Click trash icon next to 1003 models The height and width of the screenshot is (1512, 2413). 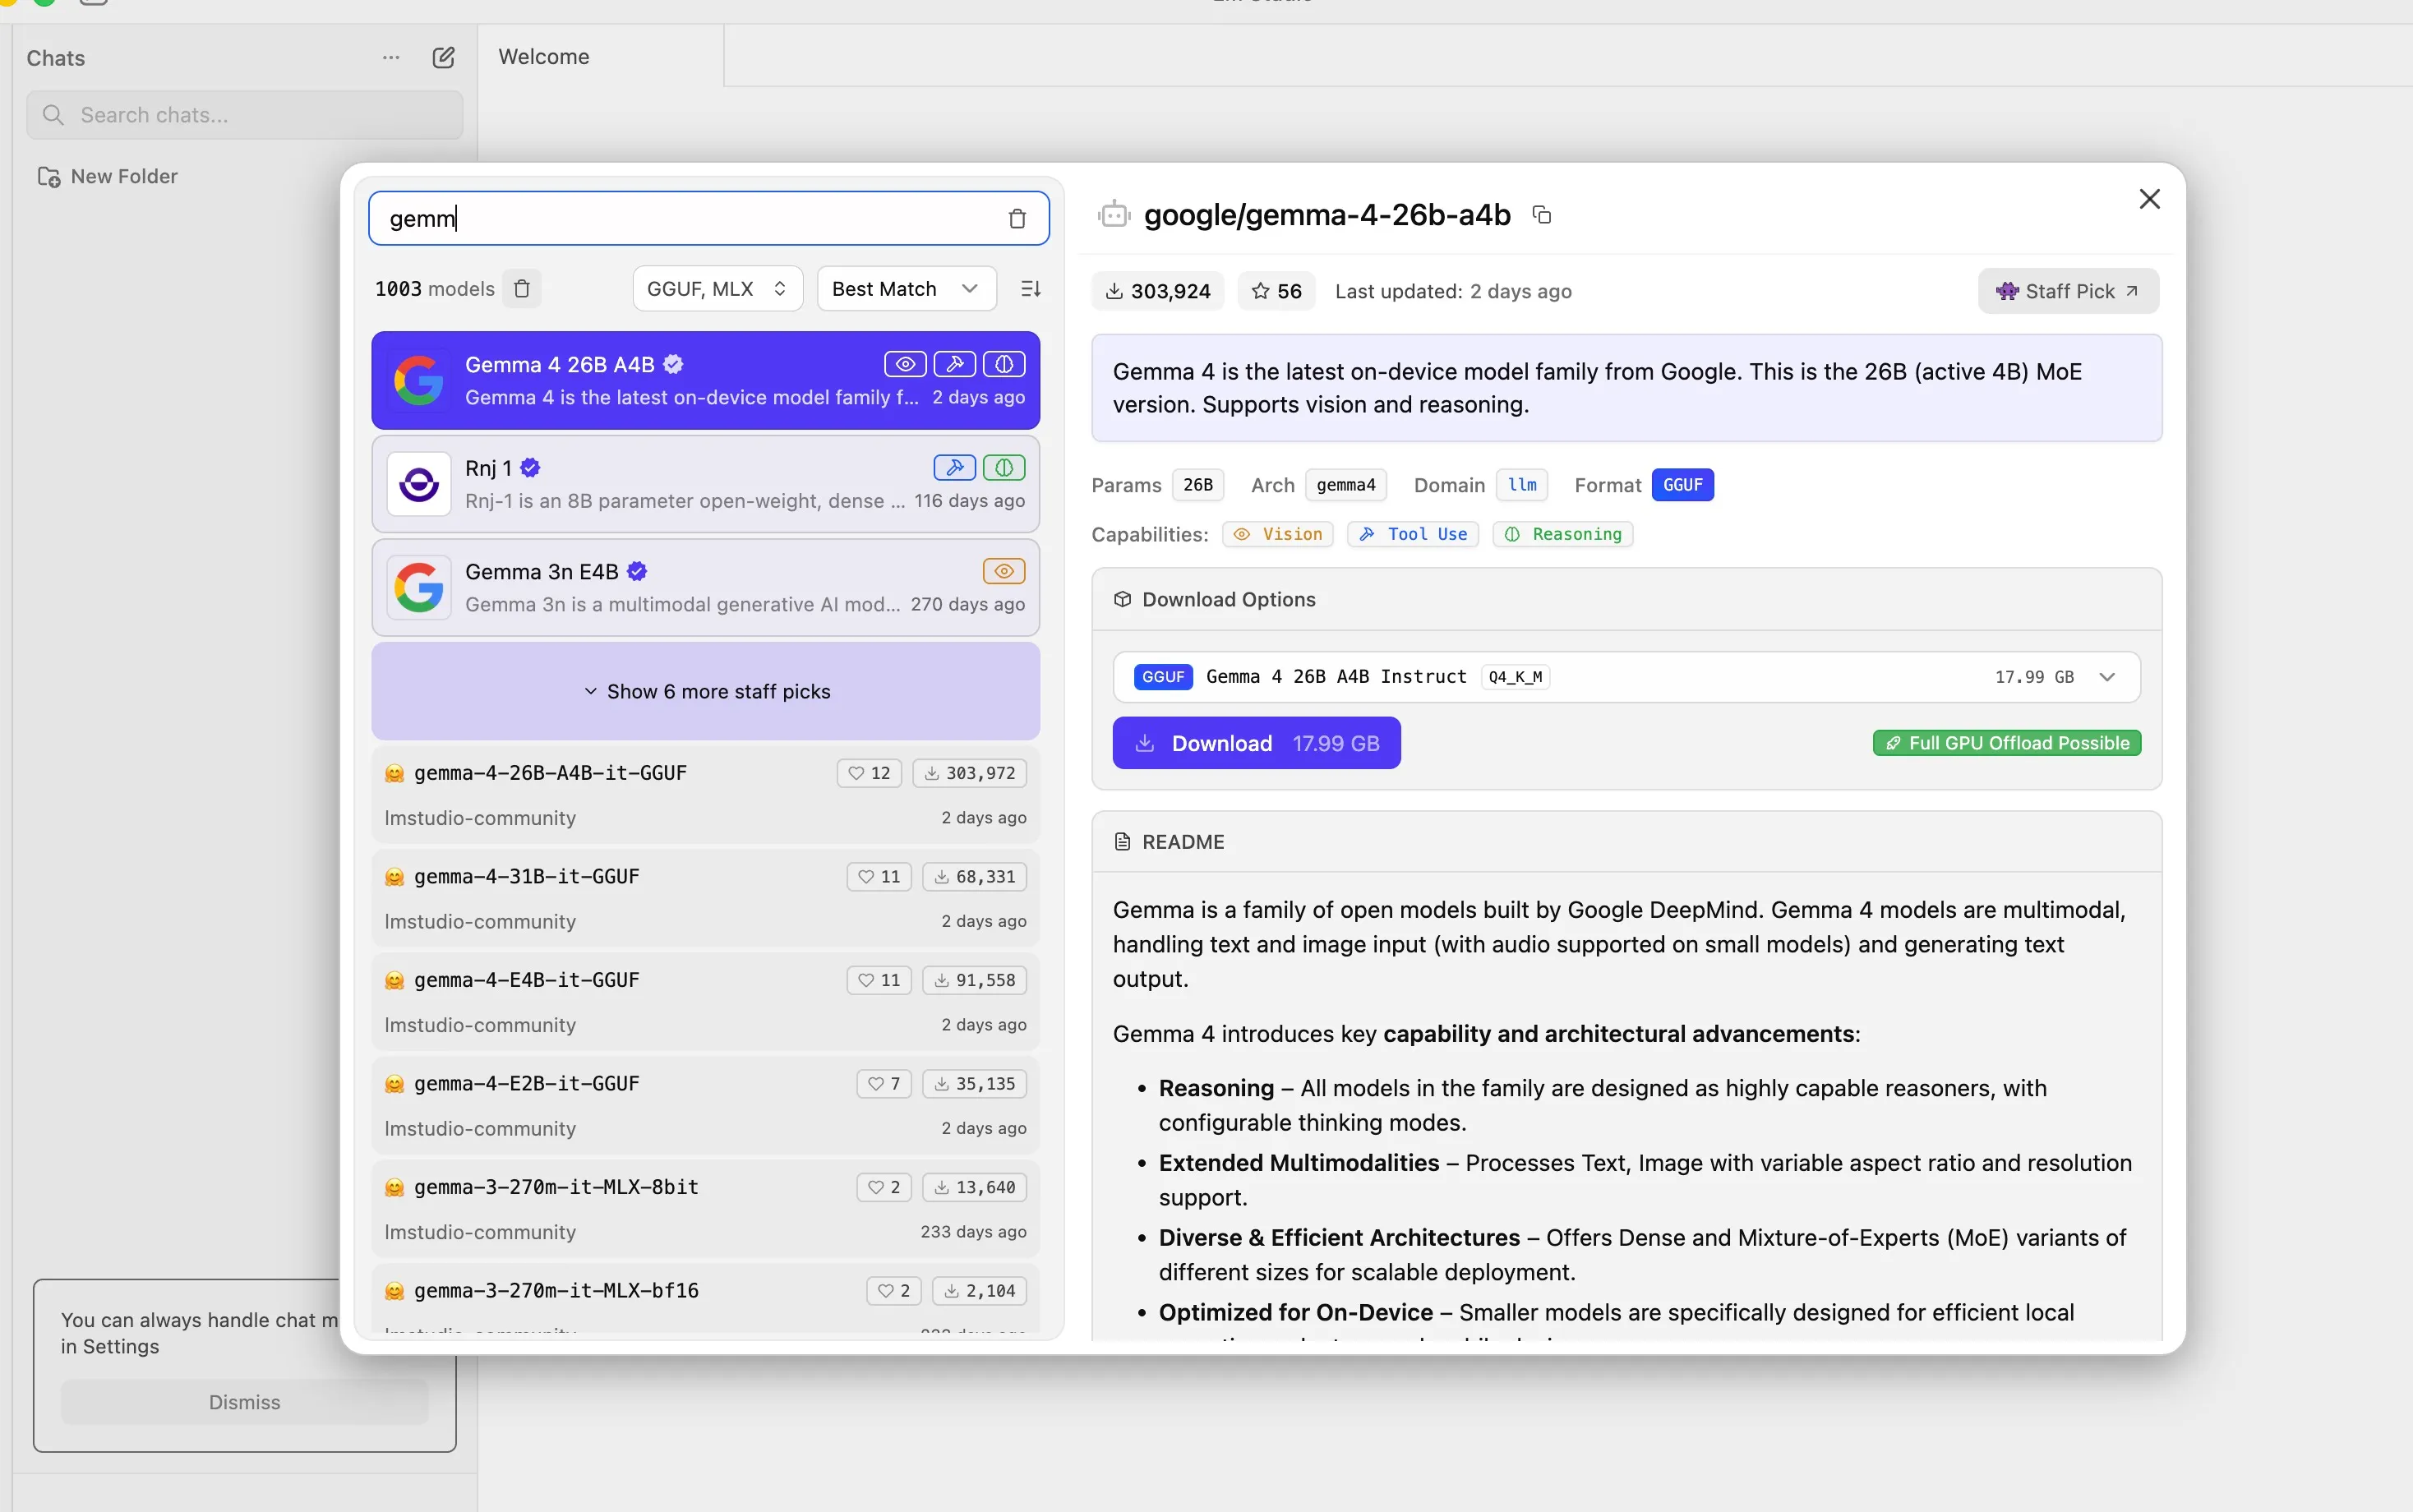(x=522, y=289)
